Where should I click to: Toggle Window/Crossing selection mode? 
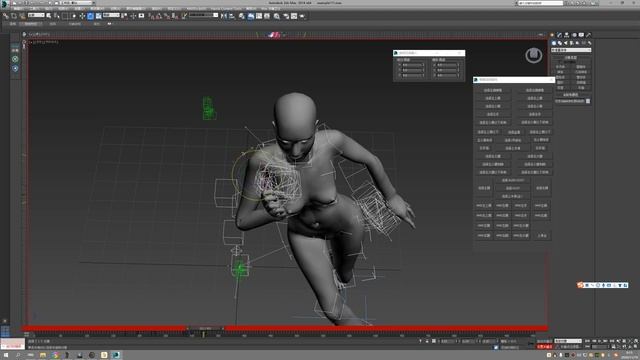[x=73, y=16]
